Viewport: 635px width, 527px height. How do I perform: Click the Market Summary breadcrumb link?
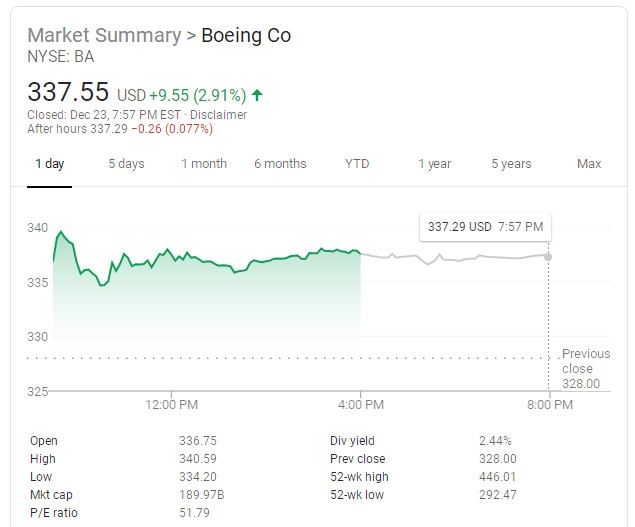click(x=104, y=36)
